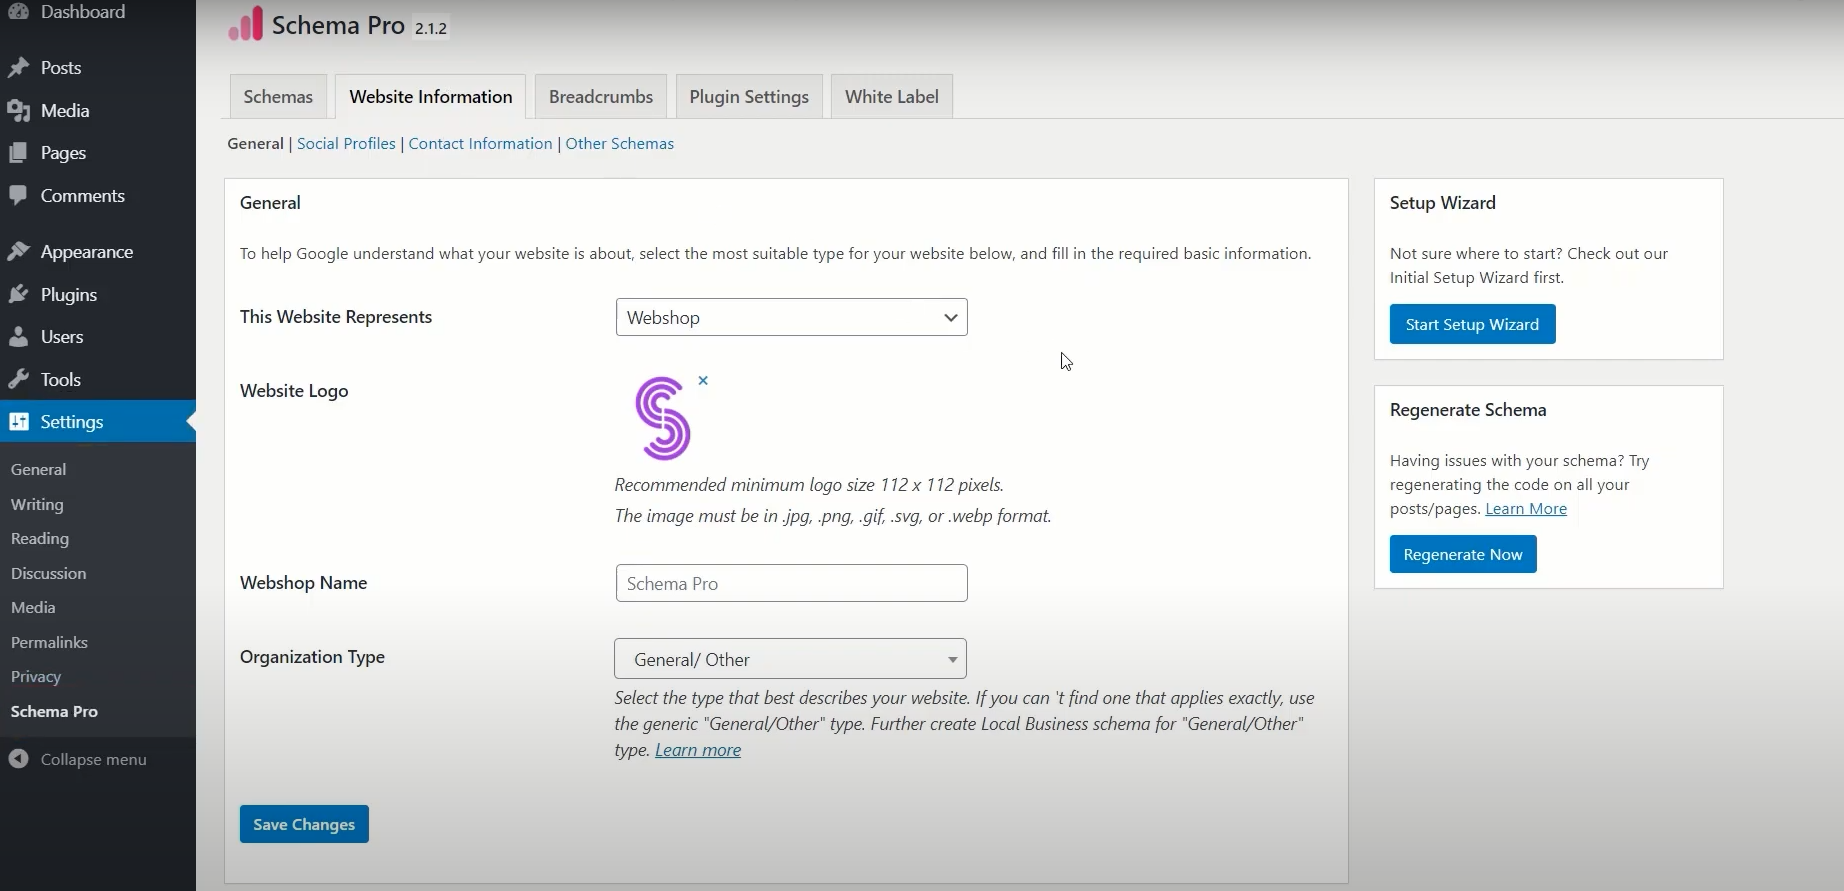Open the Breadcrumbs tab

coord(601,97)
